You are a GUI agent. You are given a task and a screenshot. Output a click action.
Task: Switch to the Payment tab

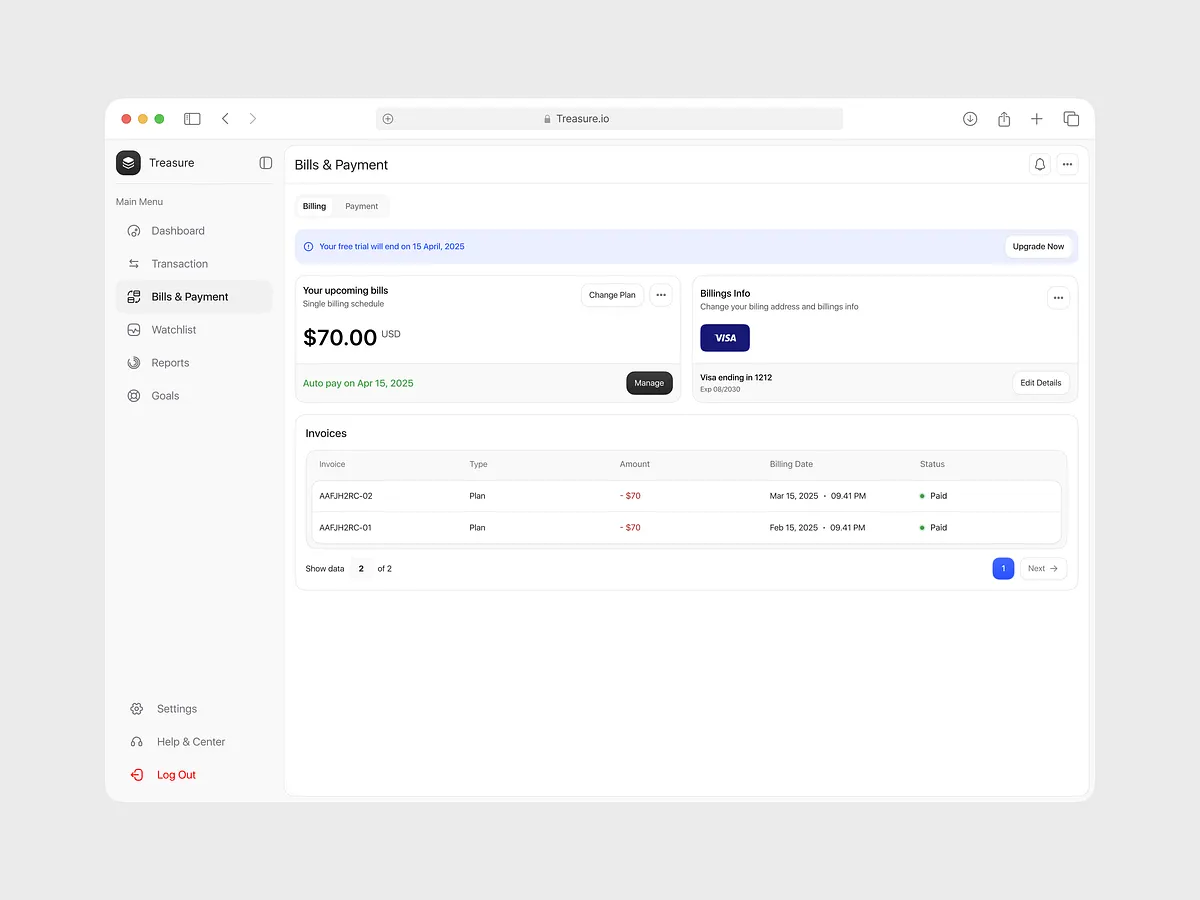point(361,205)
